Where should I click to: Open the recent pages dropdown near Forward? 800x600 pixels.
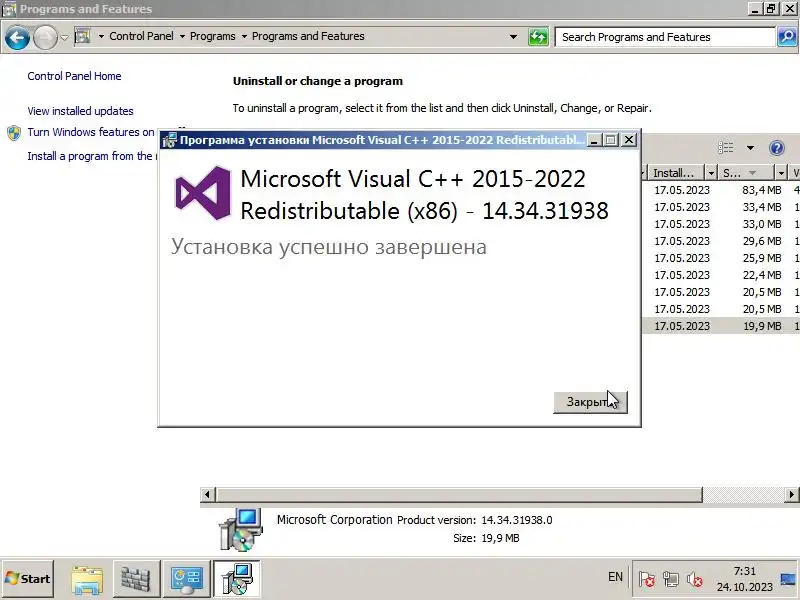(64, 37)
